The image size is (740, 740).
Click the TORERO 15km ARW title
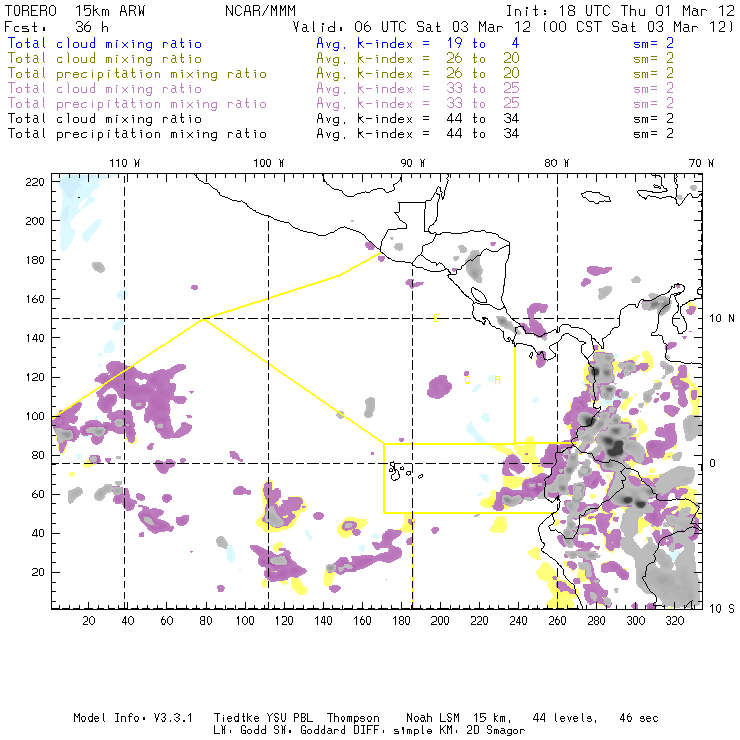point(75,10)
